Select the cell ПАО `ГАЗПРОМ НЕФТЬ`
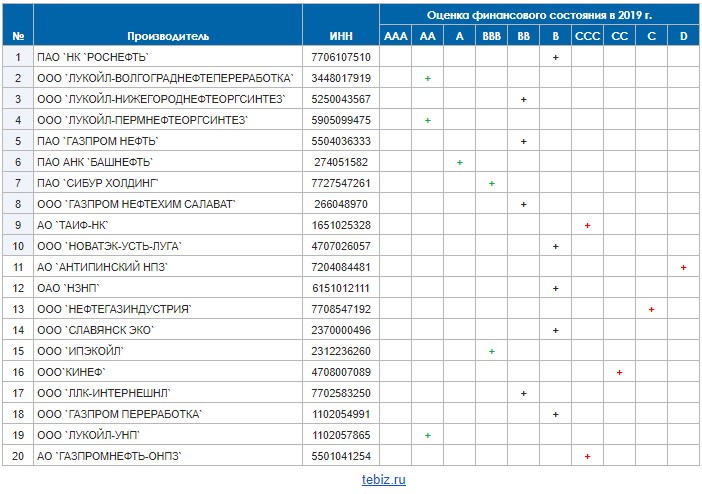 [x=168, y=141]
